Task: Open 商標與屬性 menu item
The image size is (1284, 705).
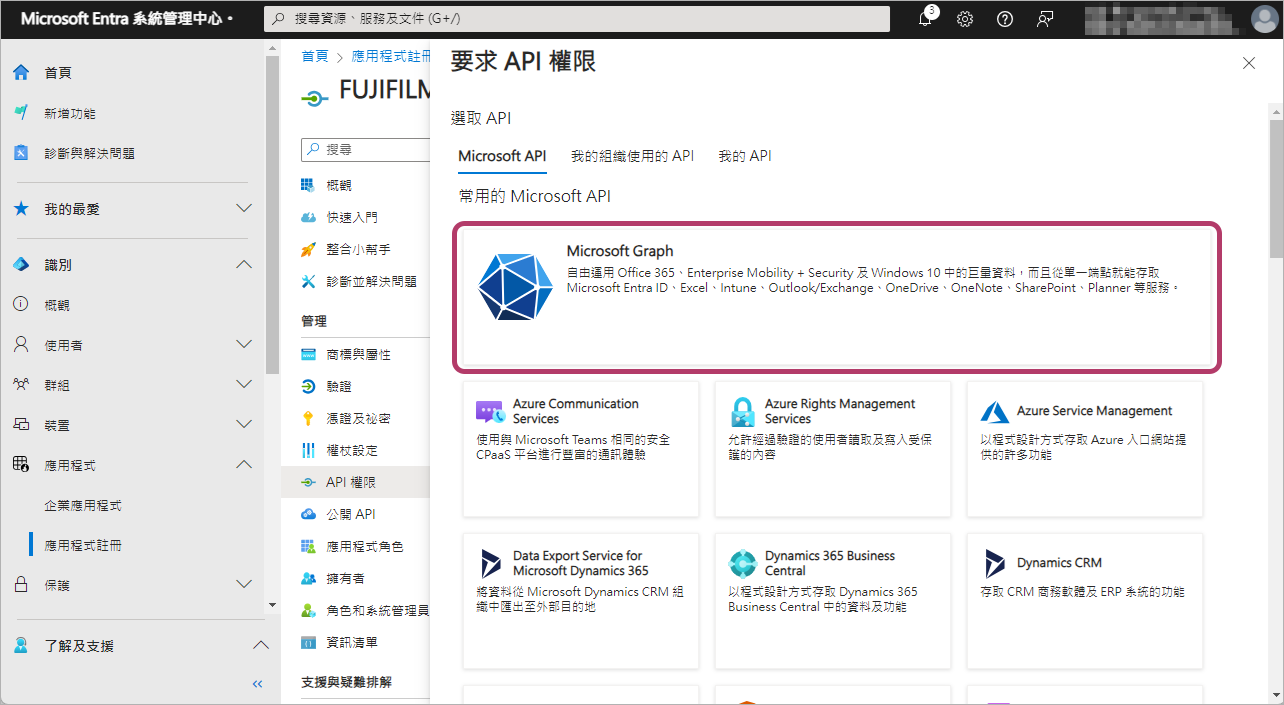Action: tap(356, 354)
